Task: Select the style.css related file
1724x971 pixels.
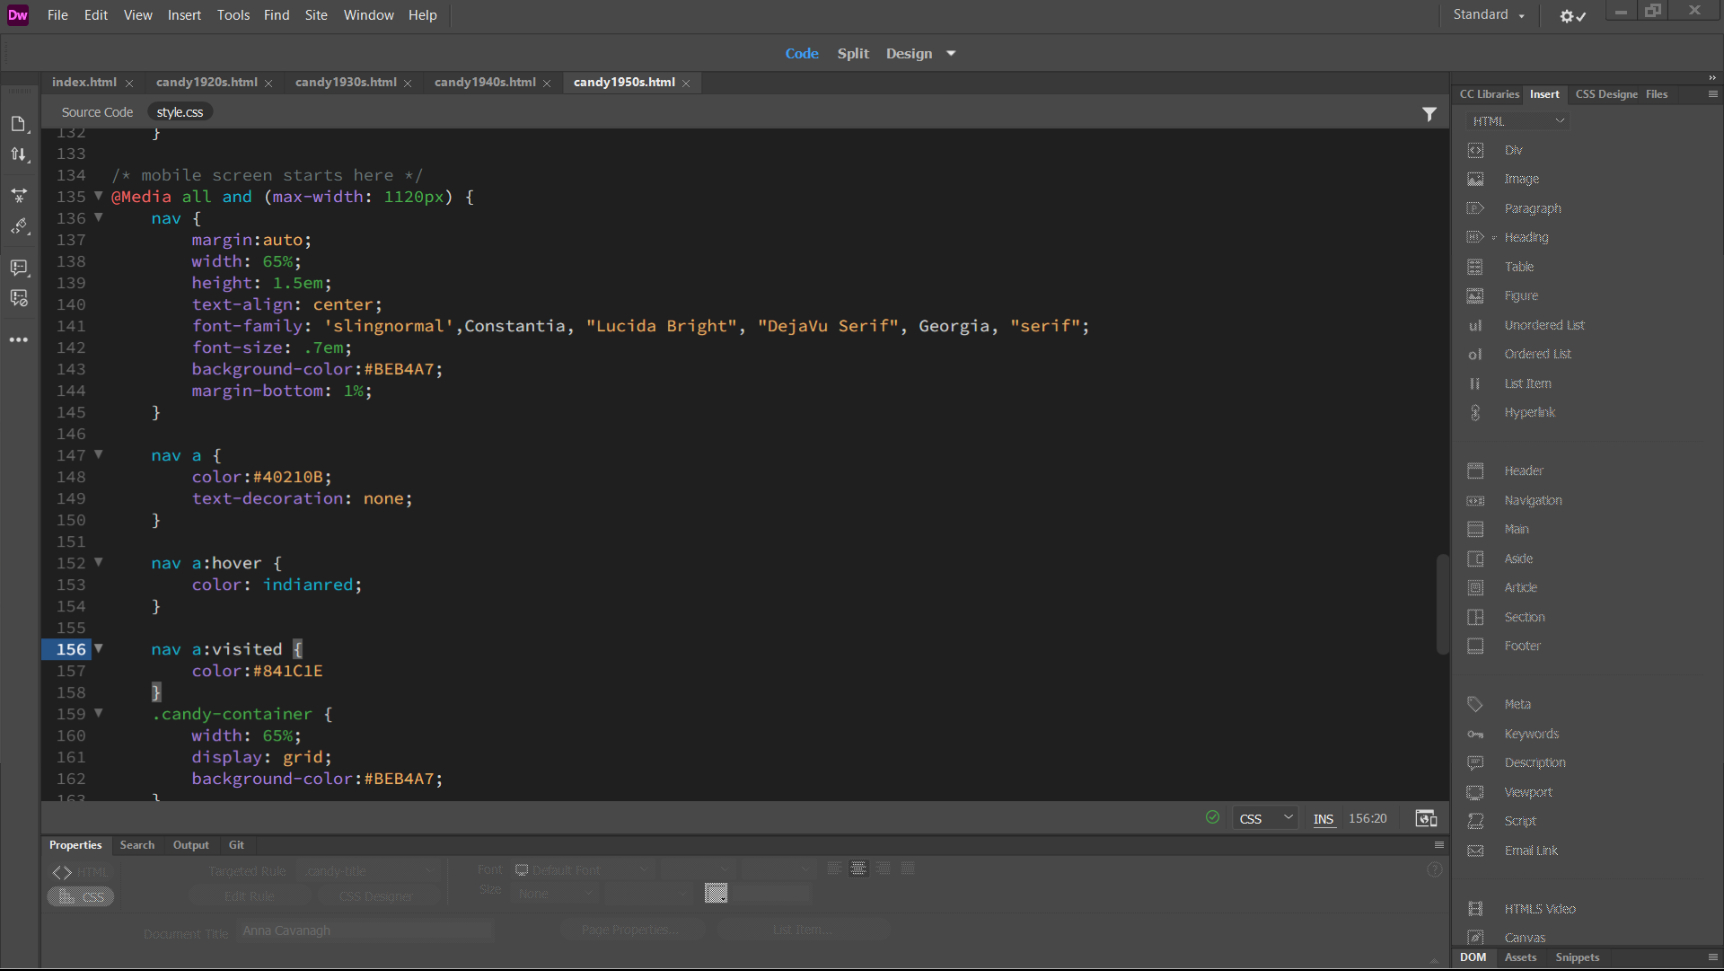Action: click(180, 112)
